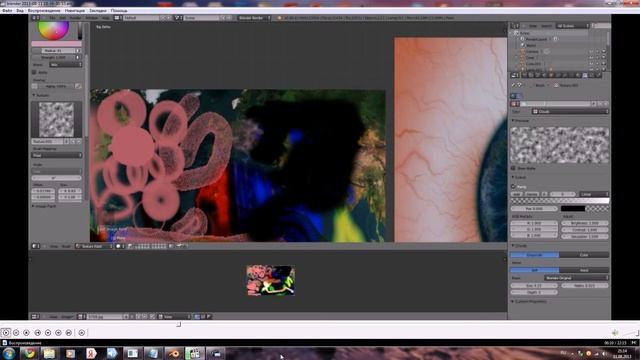The height and width of the screenshot is (360, 640).
Task: Click the Render properties tab icon
Action: point(524,76)
